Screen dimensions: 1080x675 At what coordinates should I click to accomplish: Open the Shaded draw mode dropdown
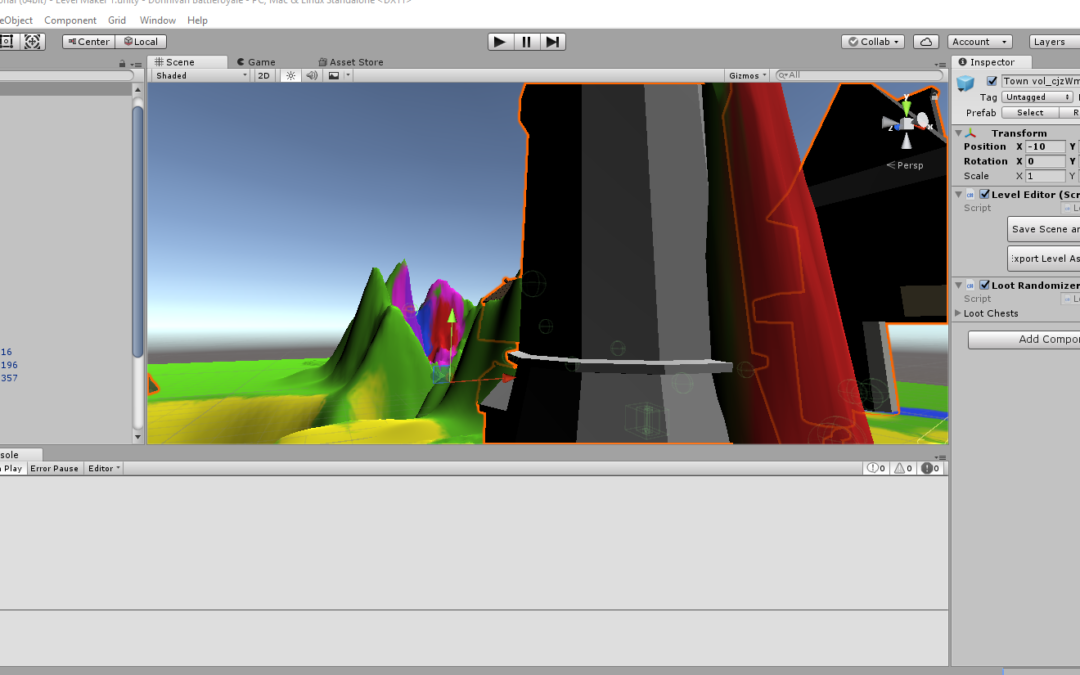[x=201, y=76]
